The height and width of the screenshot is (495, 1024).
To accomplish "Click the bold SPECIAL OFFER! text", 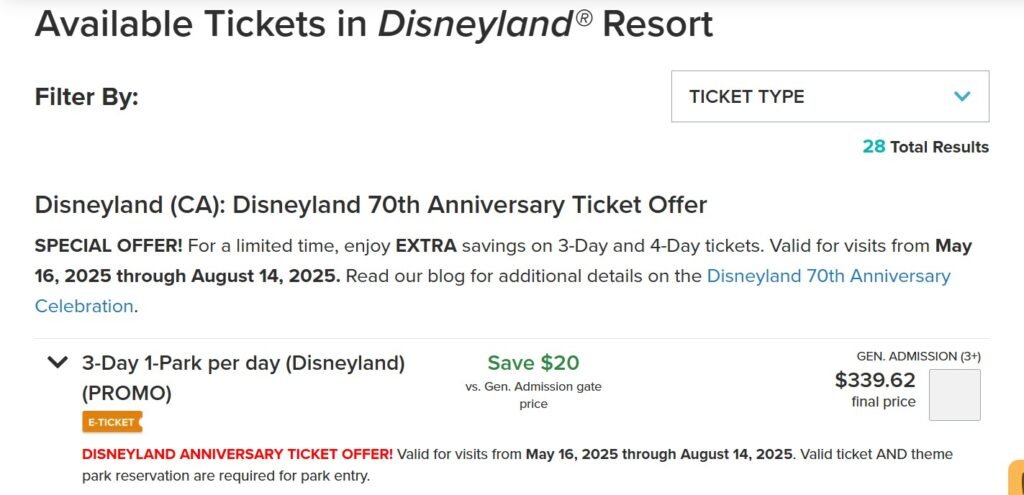I will [108, 246].
